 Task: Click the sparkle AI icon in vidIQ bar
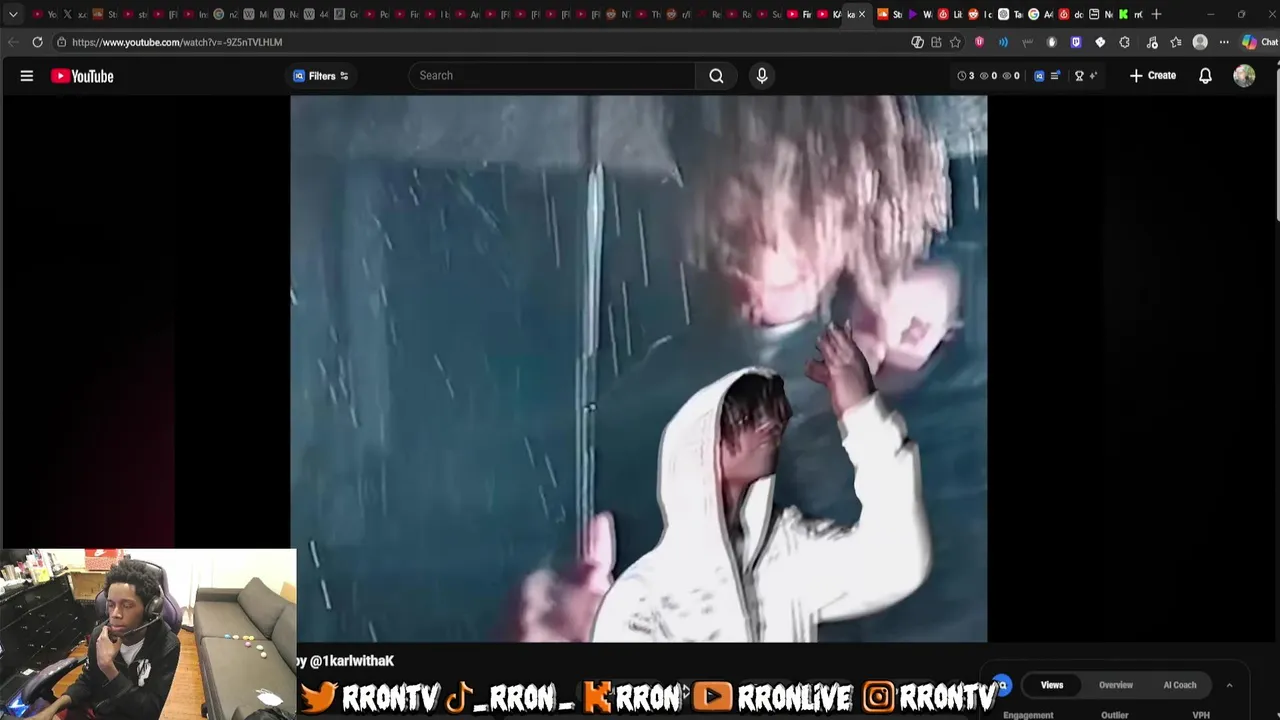(1093, 75)
